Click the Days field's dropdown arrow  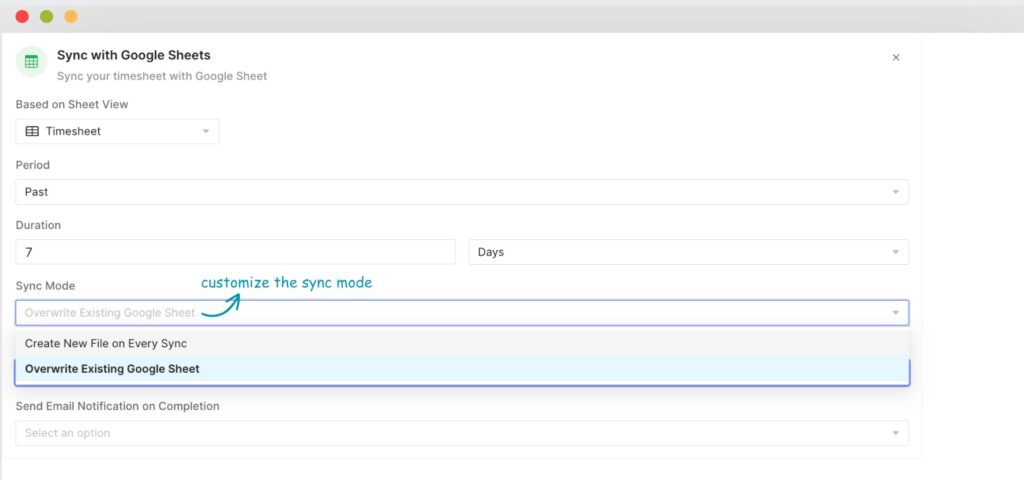point(895,252)
